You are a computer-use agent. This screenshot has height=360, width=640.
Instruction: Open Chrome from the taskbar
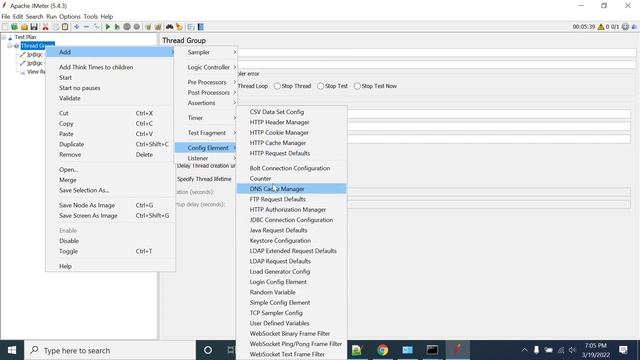[382, 350]
